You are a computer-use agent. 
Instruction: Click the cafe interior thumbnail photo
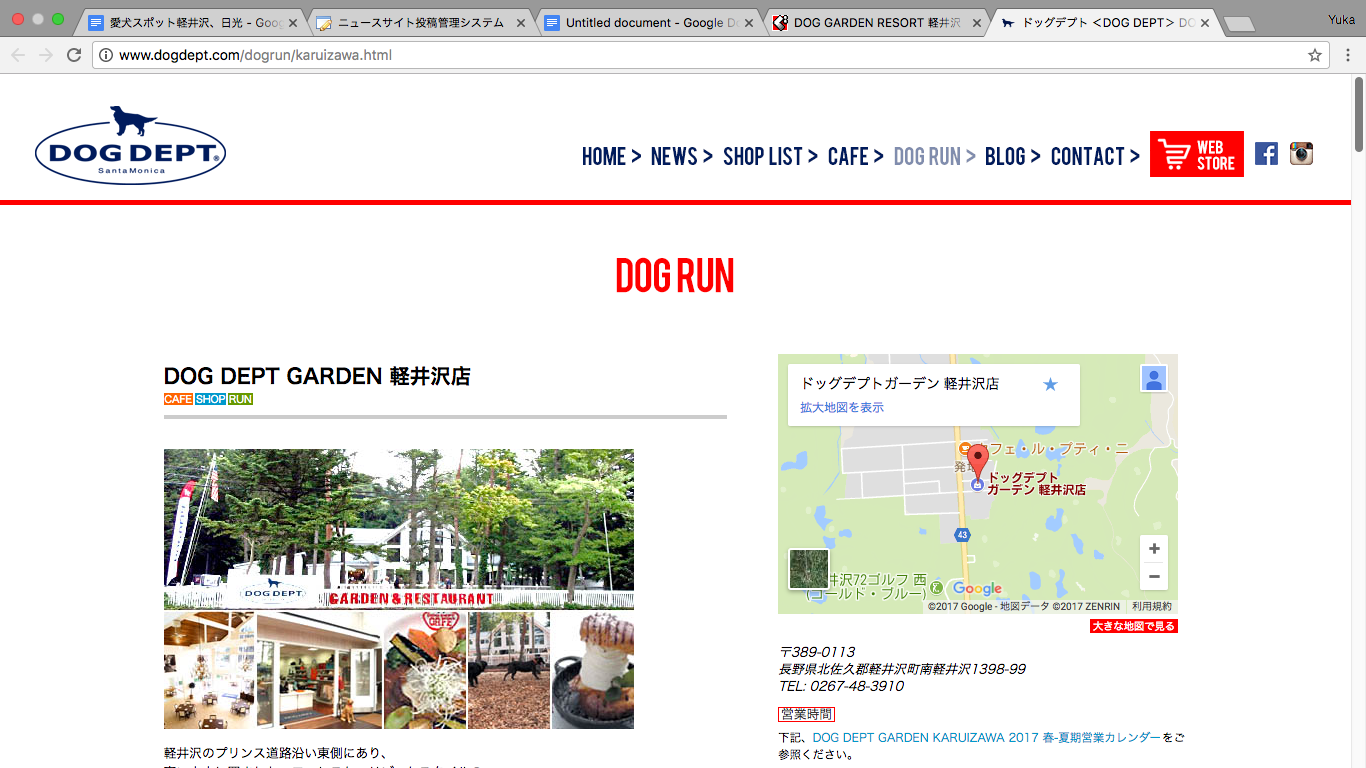tap(209, 670)
